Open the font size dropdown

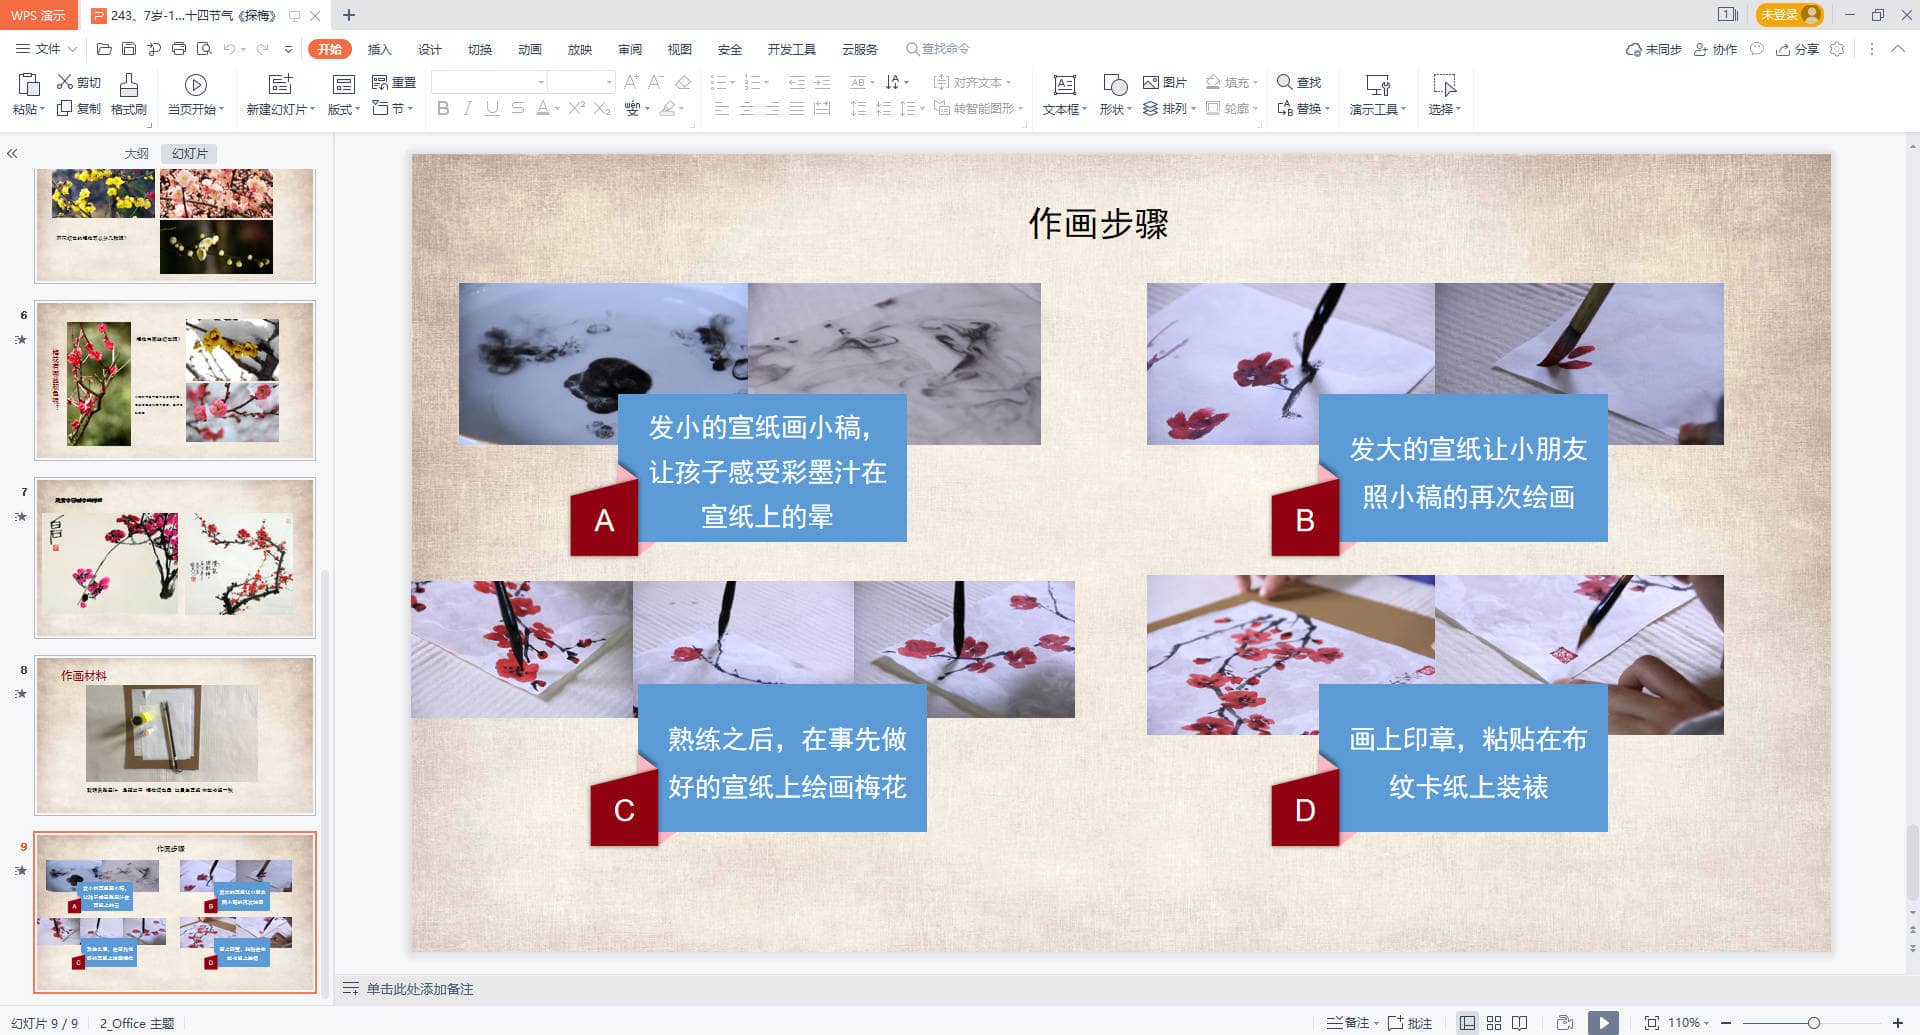coord(609,82)
